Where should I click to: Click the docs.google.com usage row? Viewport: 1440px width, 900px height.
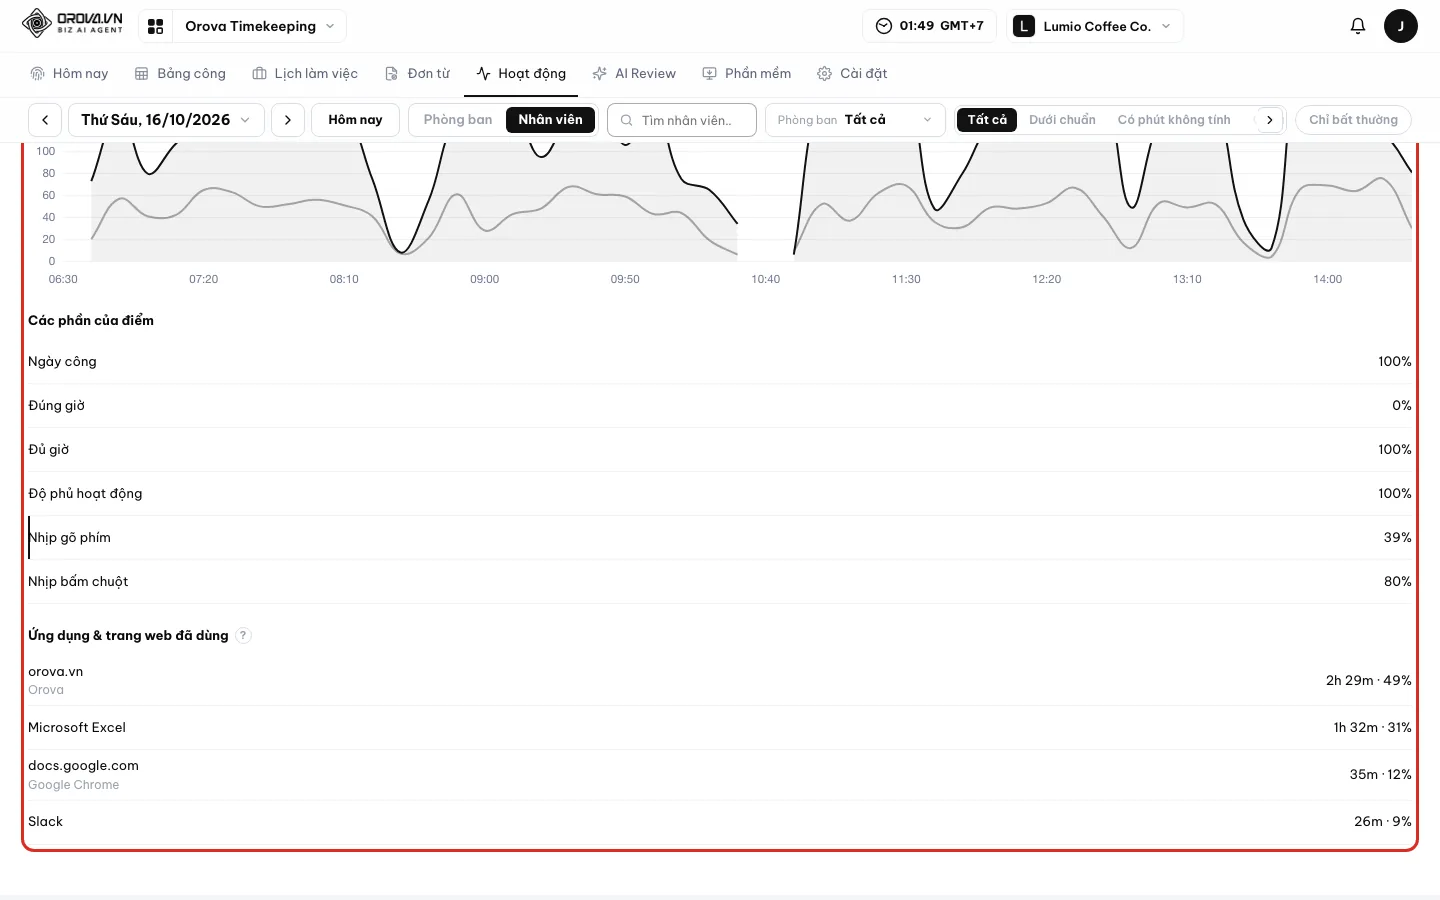[x=720, y=775]
